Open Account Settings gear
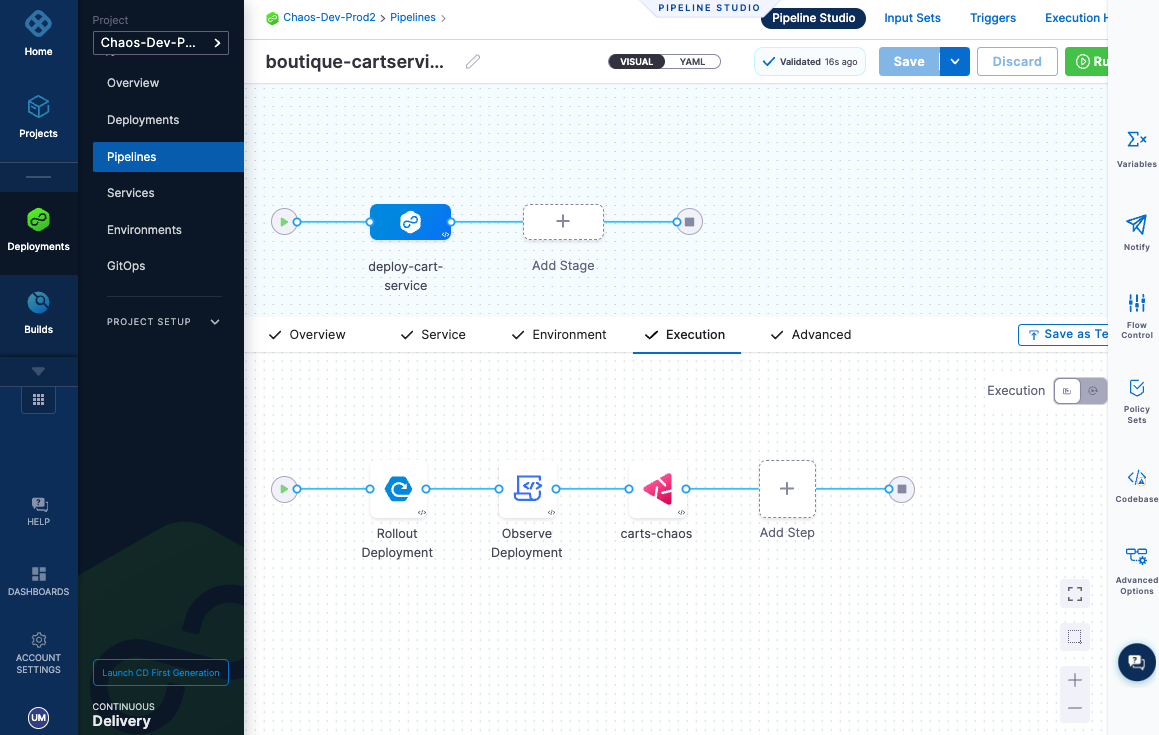The height and width of the screenshot is (735, 1159). (x=38, y=653)
